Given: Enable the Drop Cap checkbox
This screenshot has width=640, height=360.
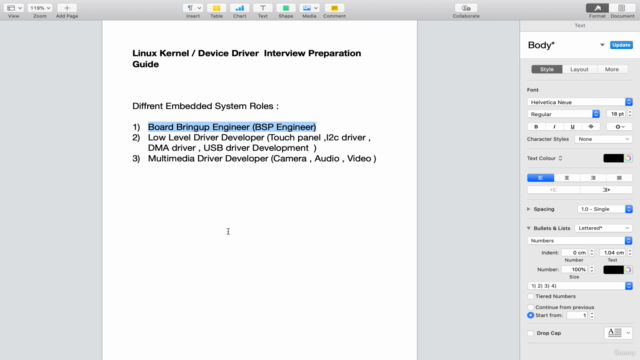Looking at the screenshot, I should click(x=531, y=333).
